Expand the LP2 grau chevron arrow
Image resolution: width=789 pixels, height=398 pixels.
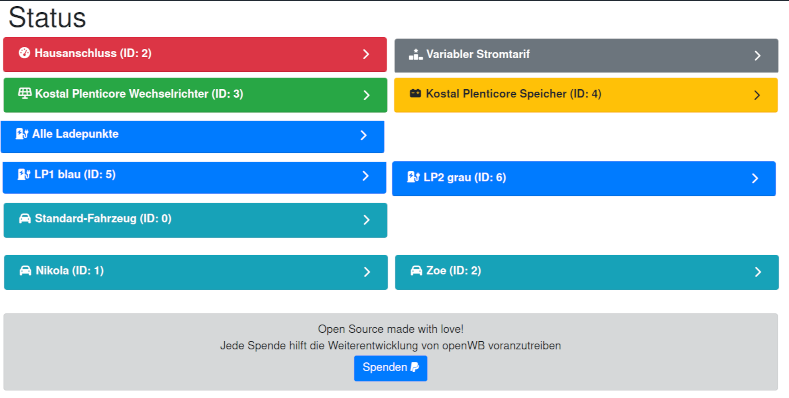tap(755, 178)
